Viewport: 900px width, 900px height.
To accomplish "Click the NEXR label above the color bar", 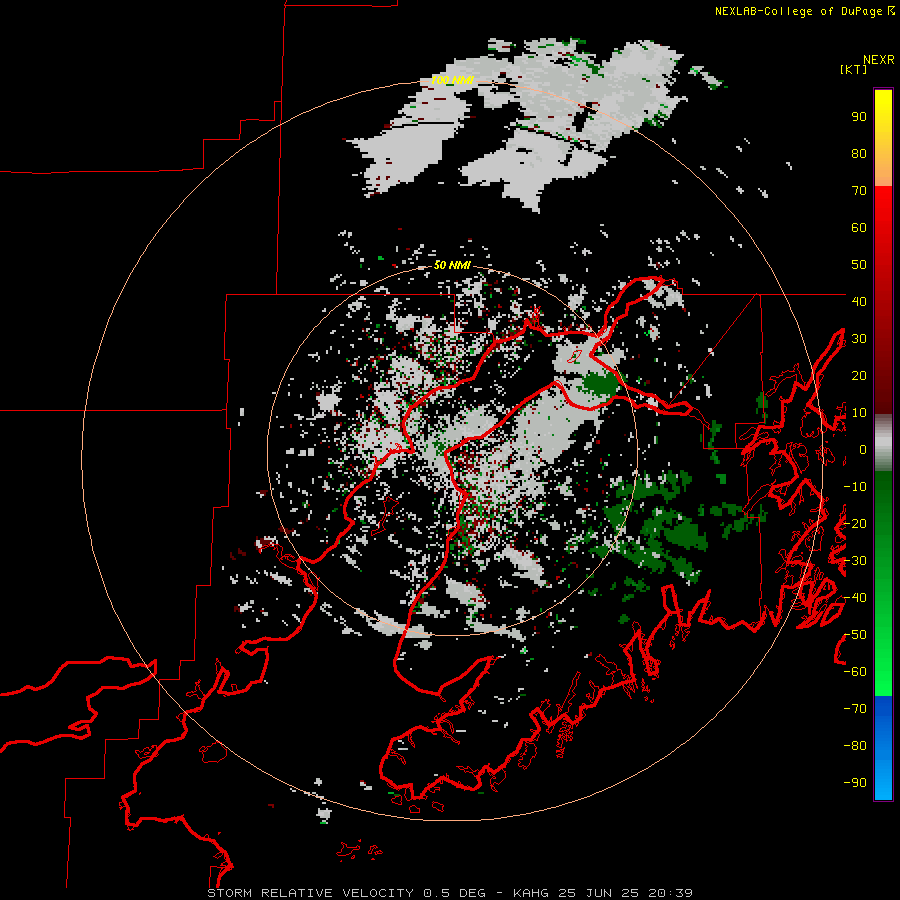I will tap(879, 59).
